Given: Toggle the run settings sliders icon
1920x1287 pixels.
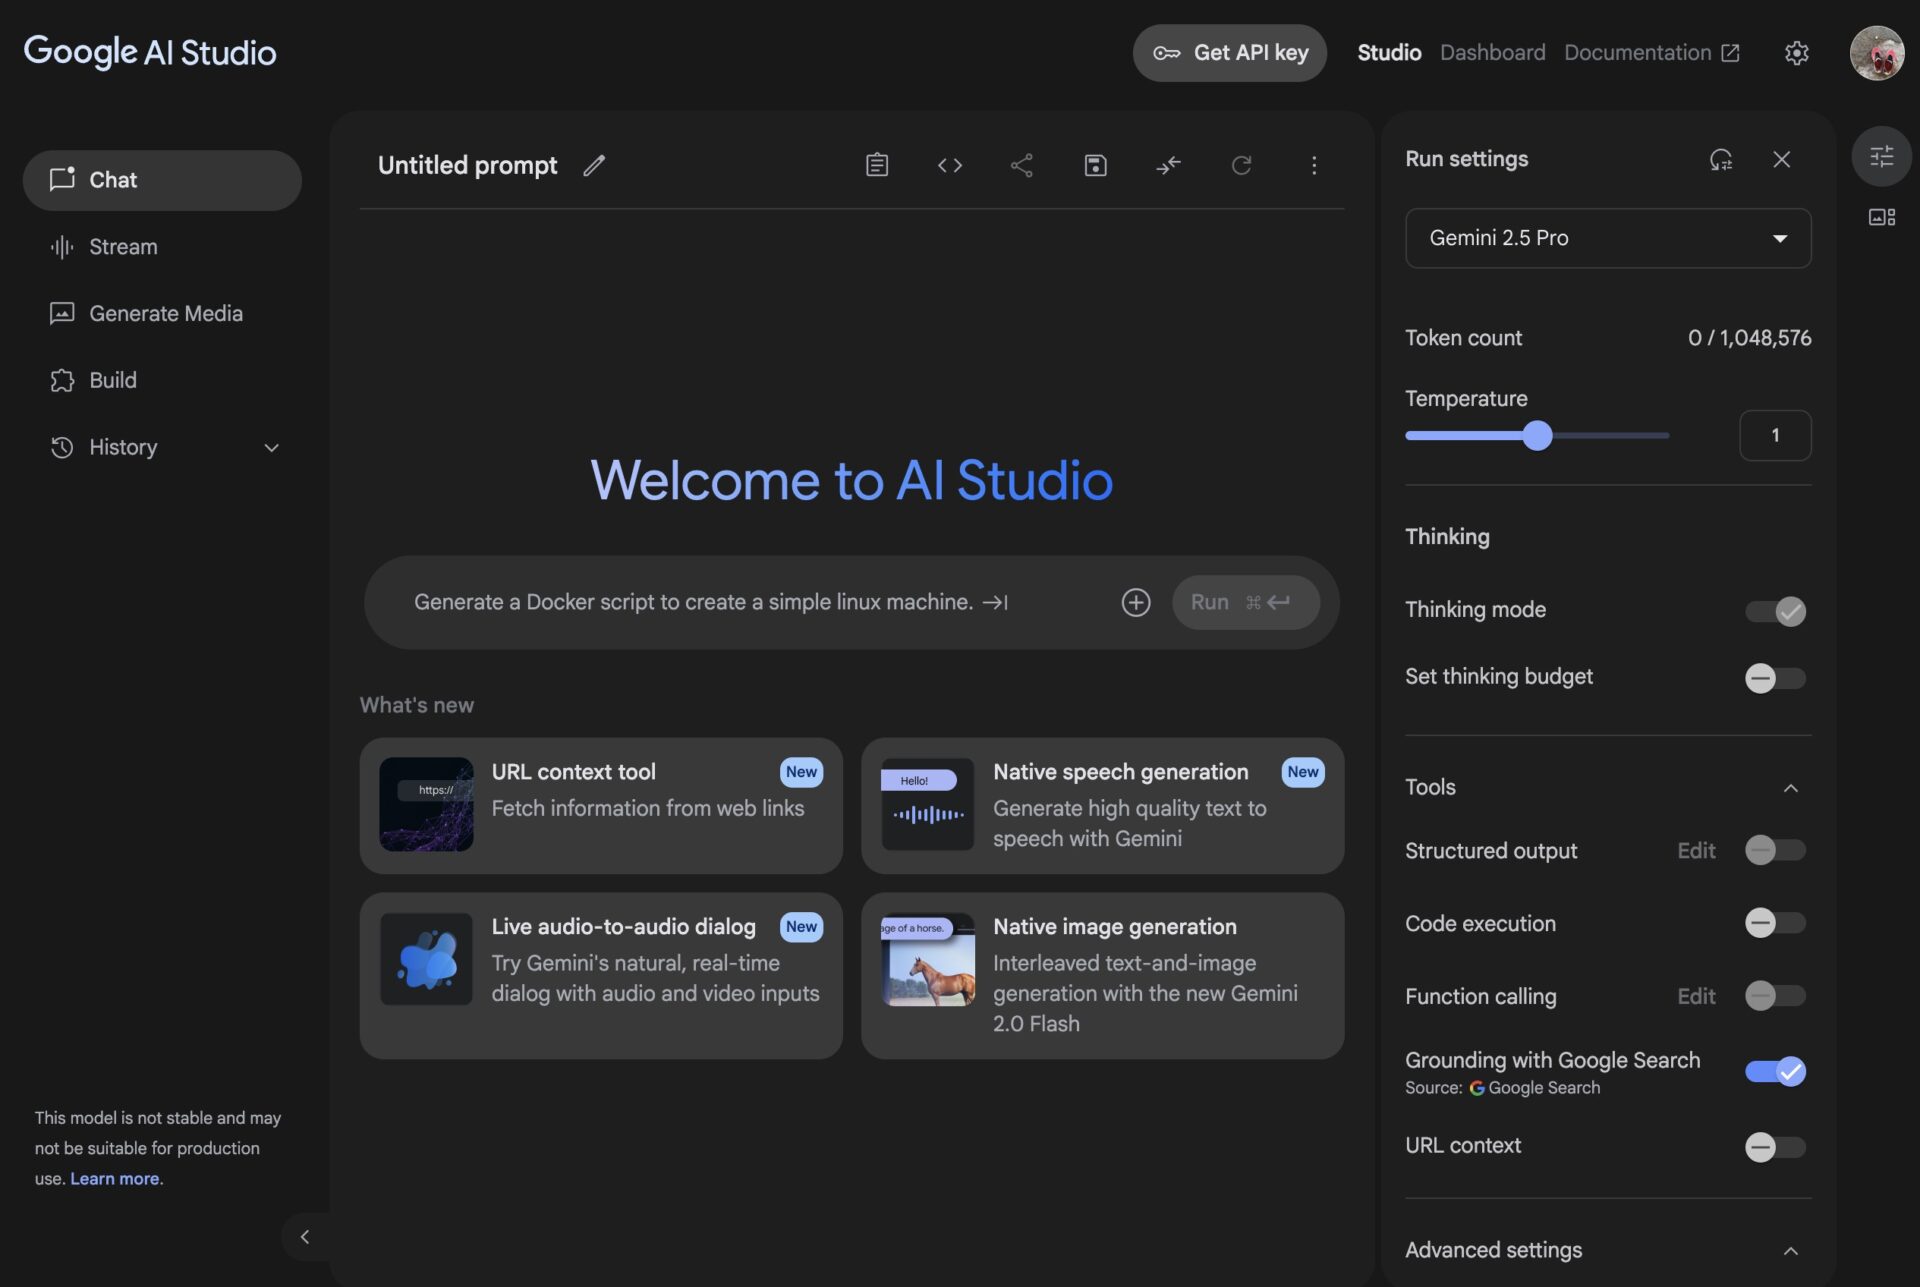Looking at the screenshot, I should point(1882,156).
